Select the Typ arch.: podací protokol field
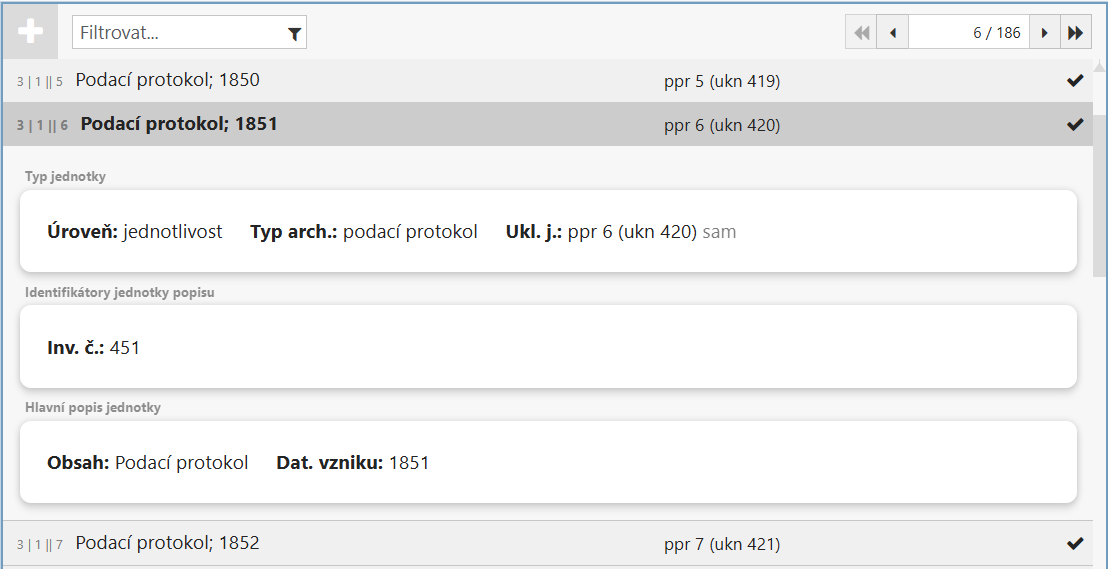The width and height of the screenshot is (1108, 569). pyautogui.click(x=364, y=231)
